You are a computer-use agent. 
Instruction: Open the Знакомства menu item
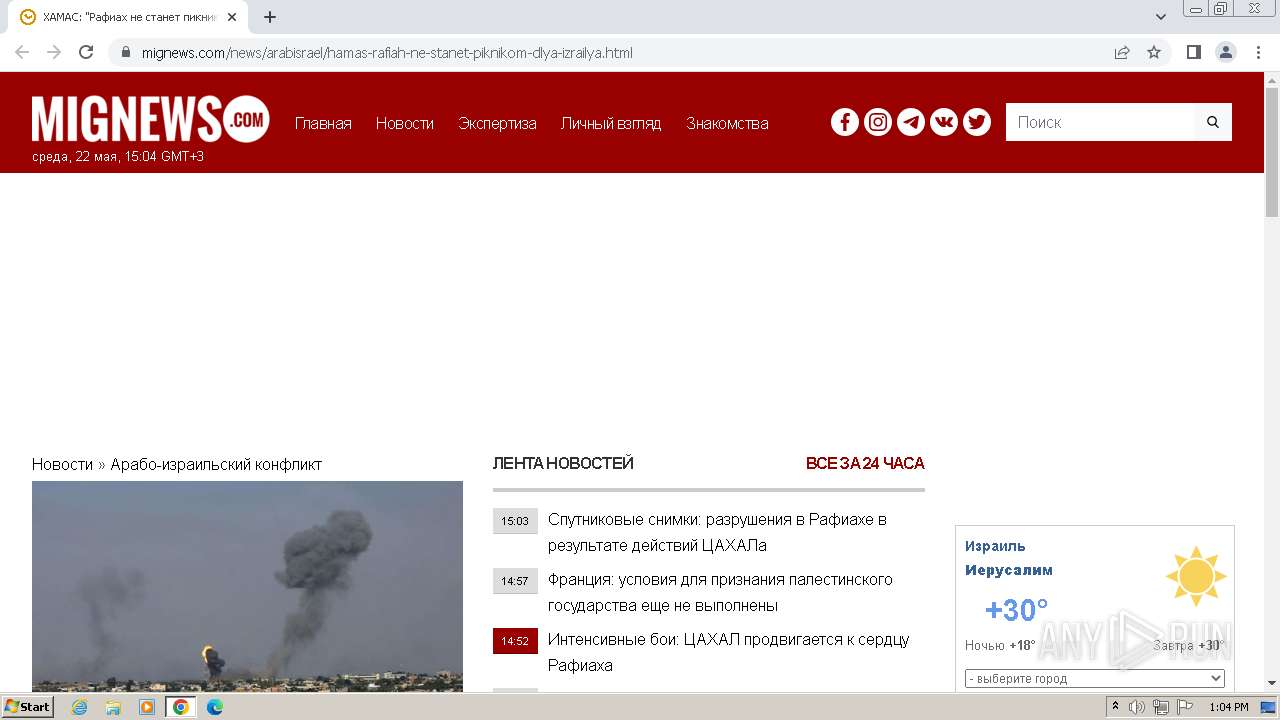[727, 123]
